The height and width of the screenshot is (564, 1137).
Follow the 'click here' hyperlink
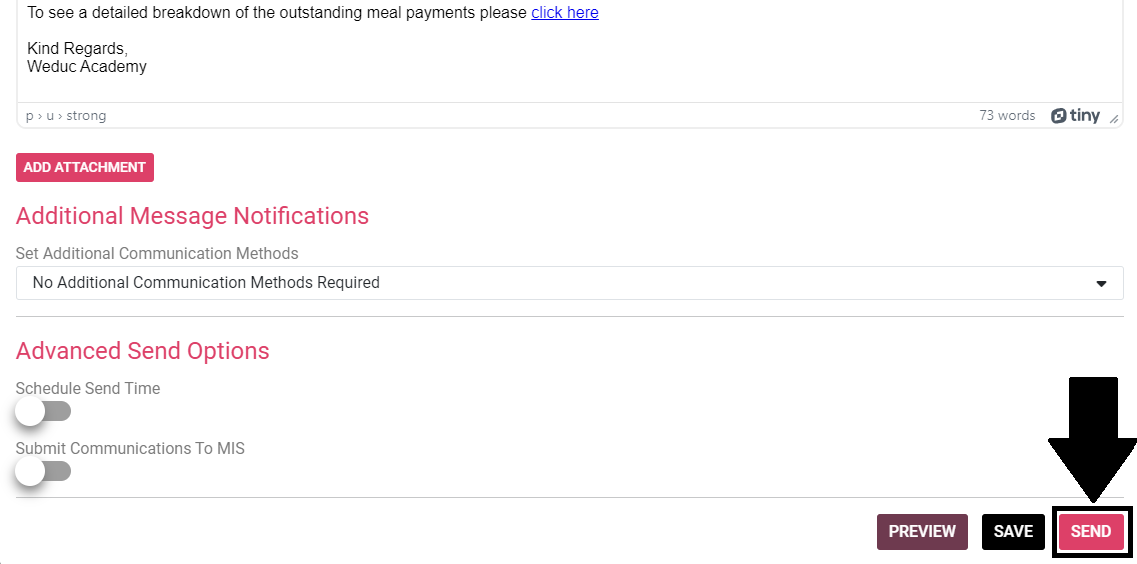(565, 13)
